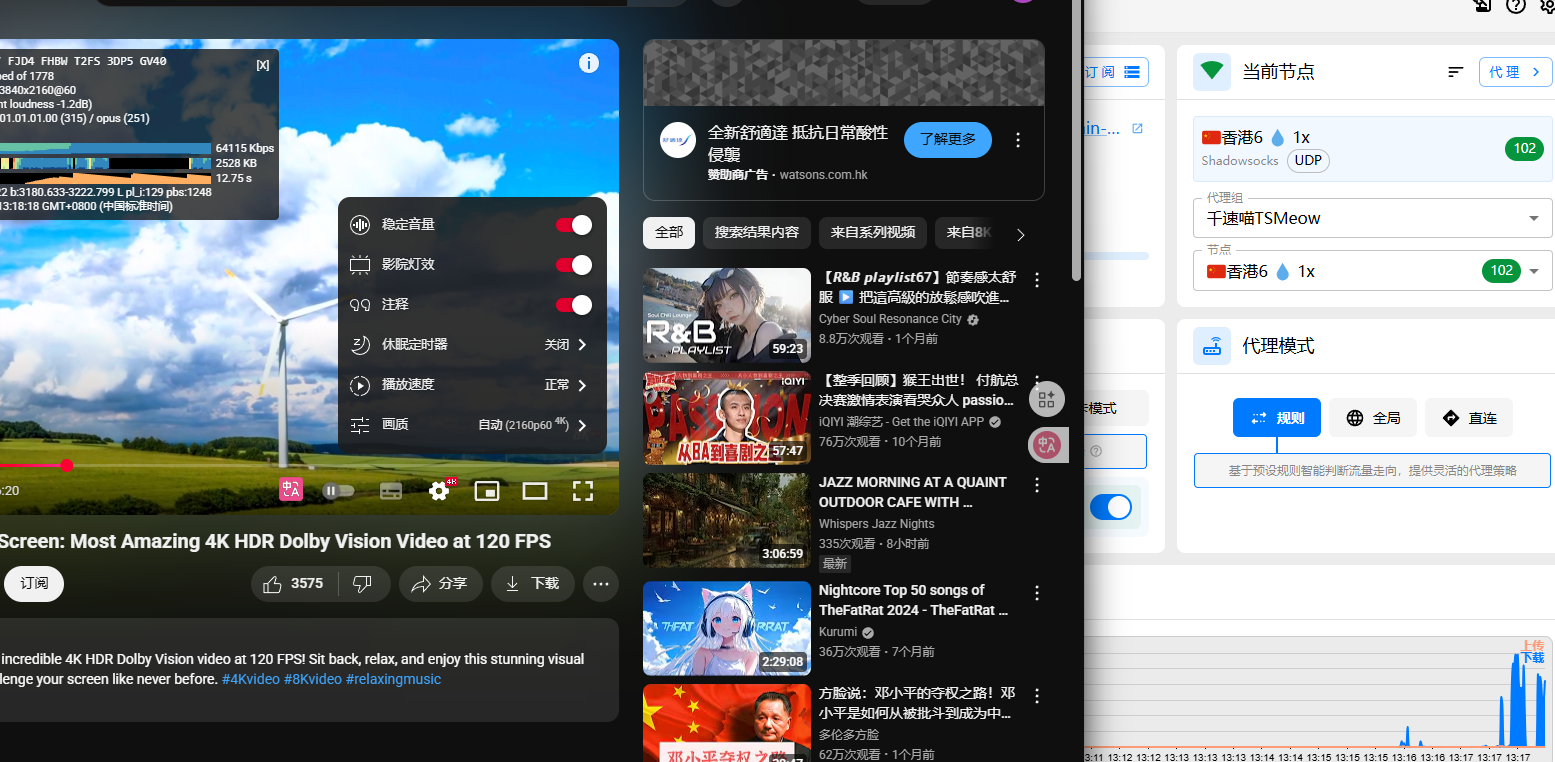Toggle 影院灯效 switch off
The image size is (1555, 762).
574,265
